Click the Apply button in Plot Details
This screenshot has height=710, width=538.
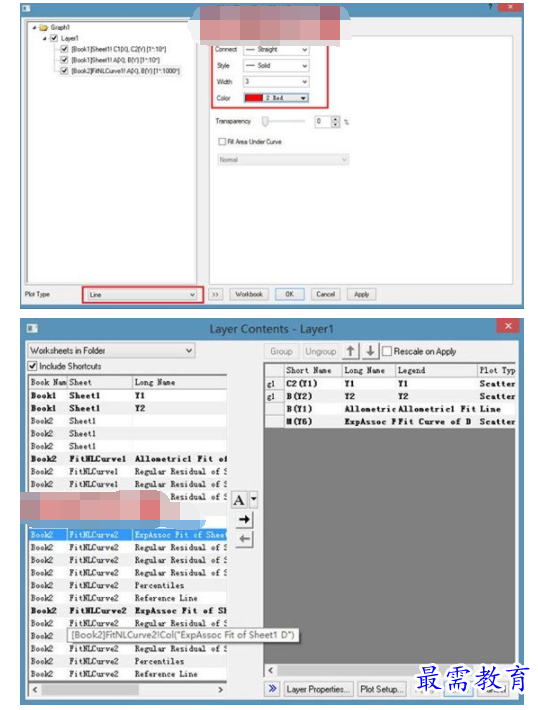[x=361, y=294]
